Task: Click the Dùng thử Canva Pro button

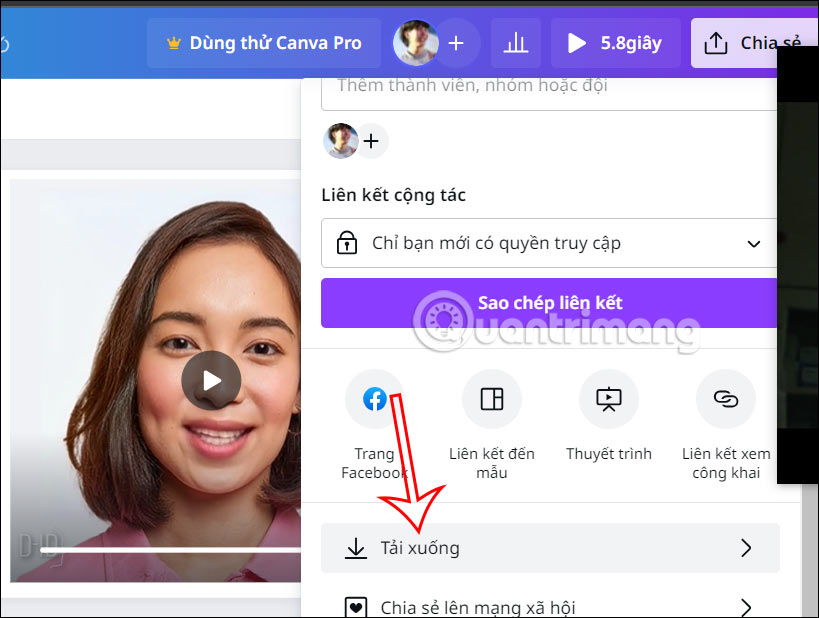Action: (x=263, y=42)
